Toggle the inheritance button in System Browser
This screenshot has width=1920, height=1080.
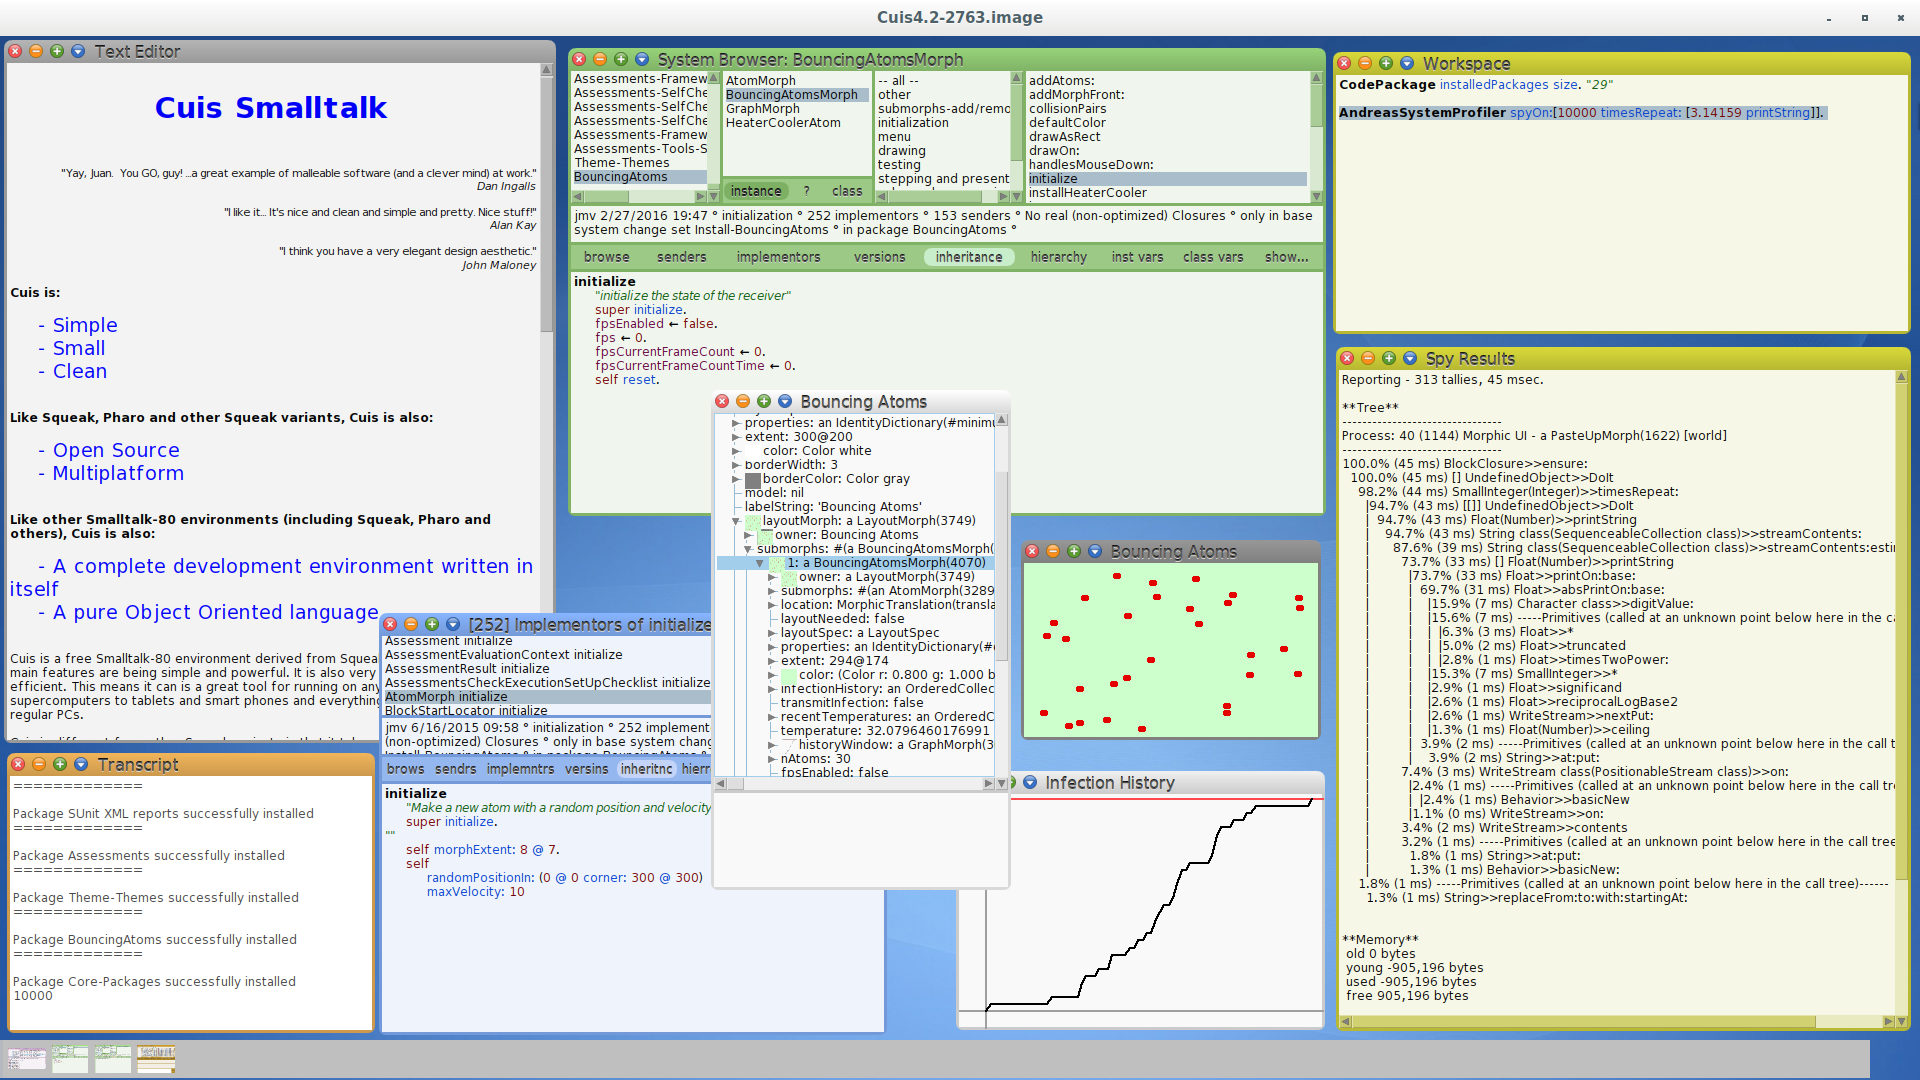tap(968, 257)
